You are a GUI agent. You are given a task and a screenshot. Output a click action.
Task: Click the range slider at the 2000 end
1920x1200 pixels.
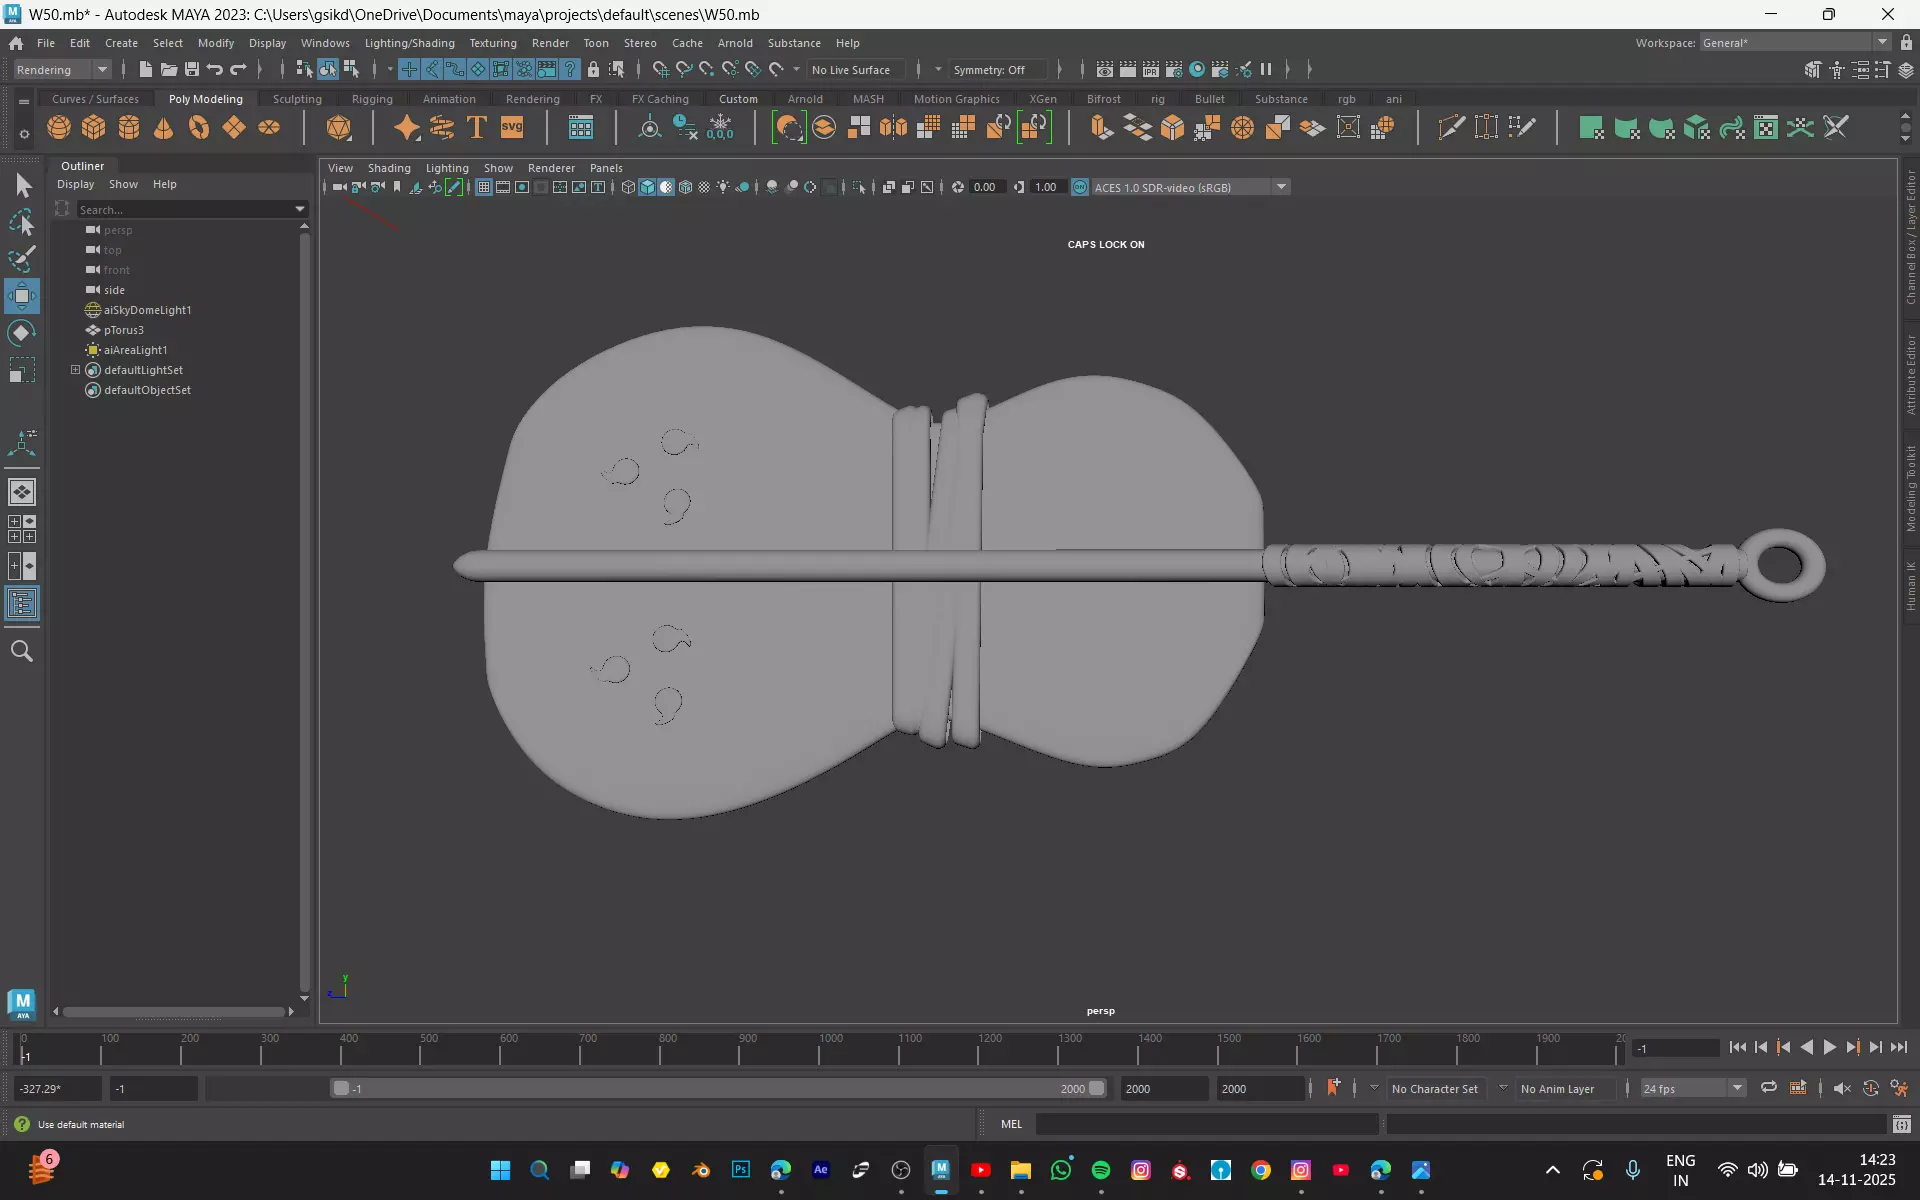point(1097,1088)
